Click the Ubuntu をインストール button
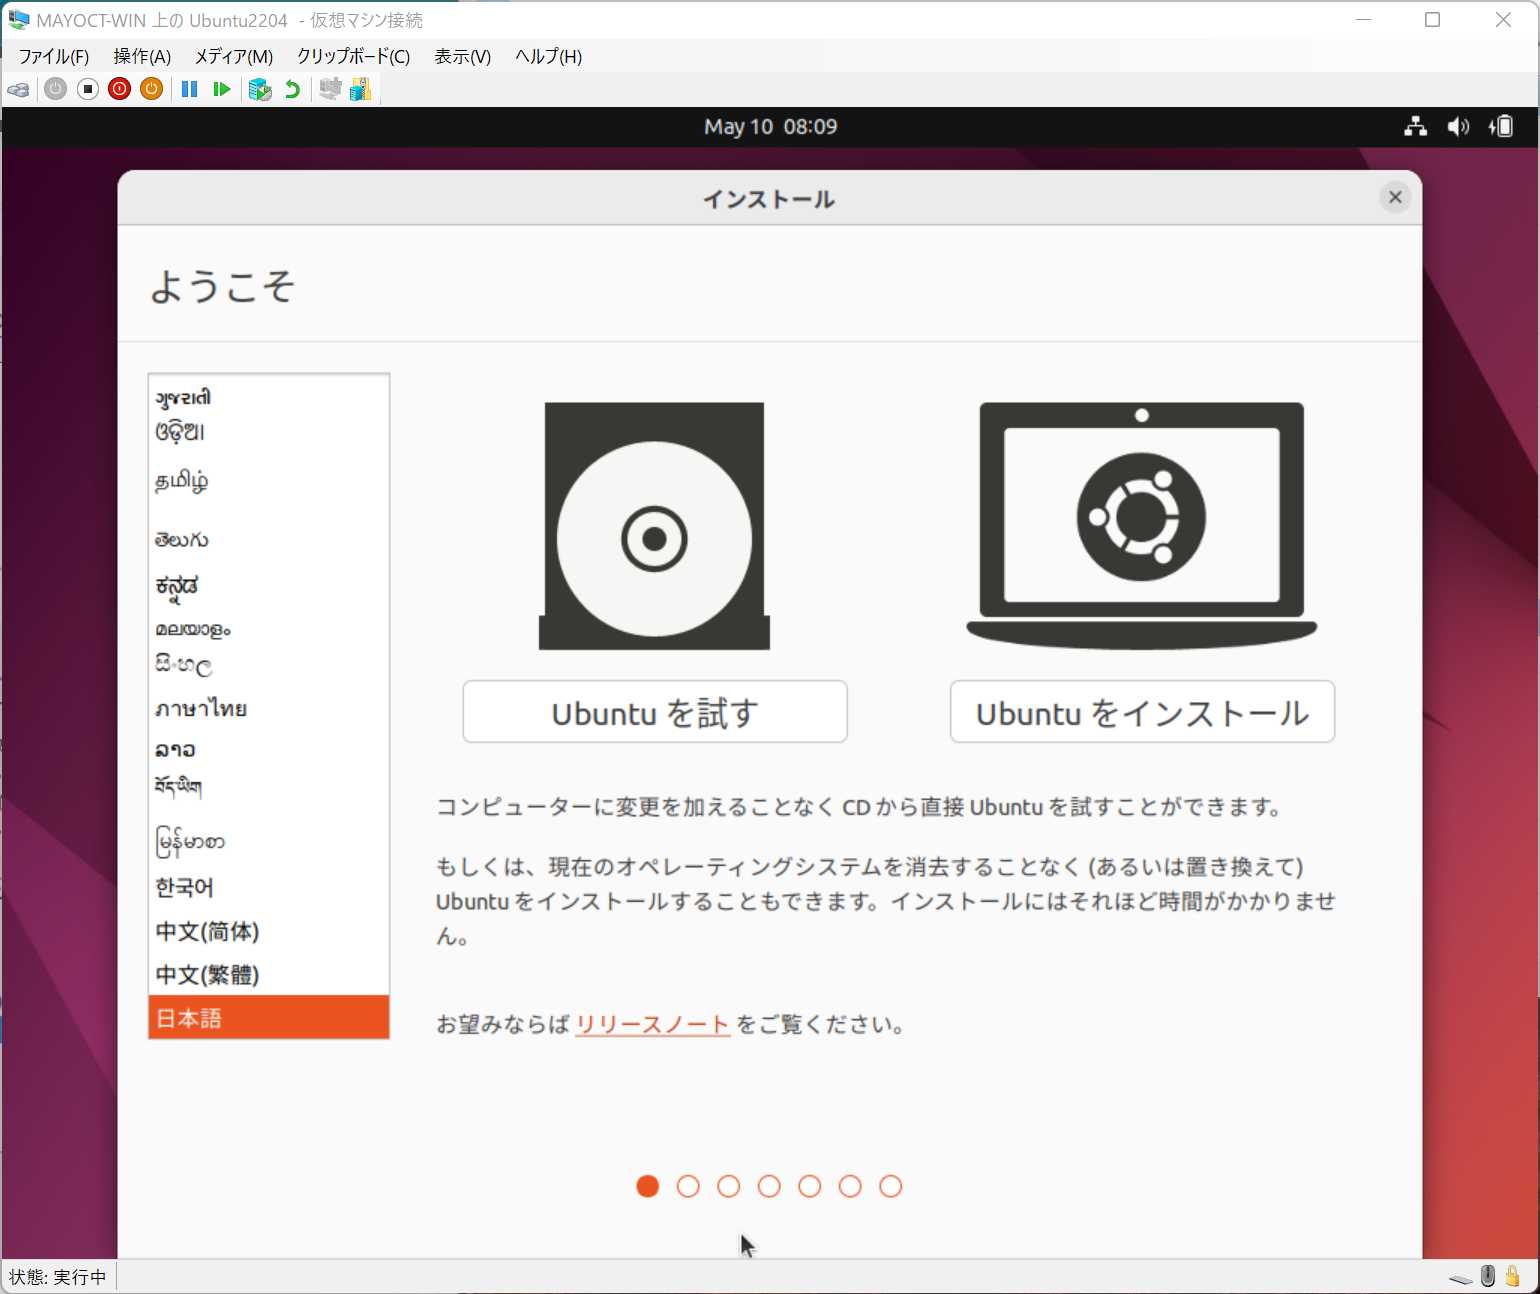Screen dimensions: 1540x1294 click(1141, 711)
